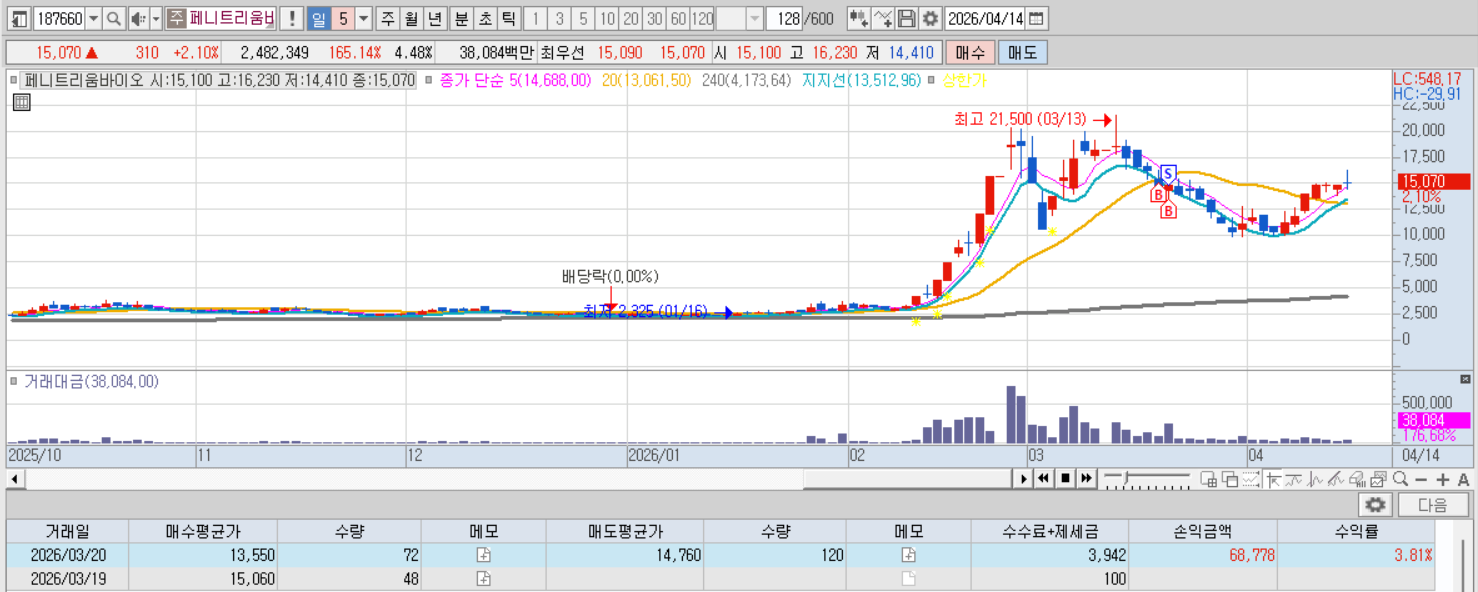Click the overlapping windows icon

1230,479
